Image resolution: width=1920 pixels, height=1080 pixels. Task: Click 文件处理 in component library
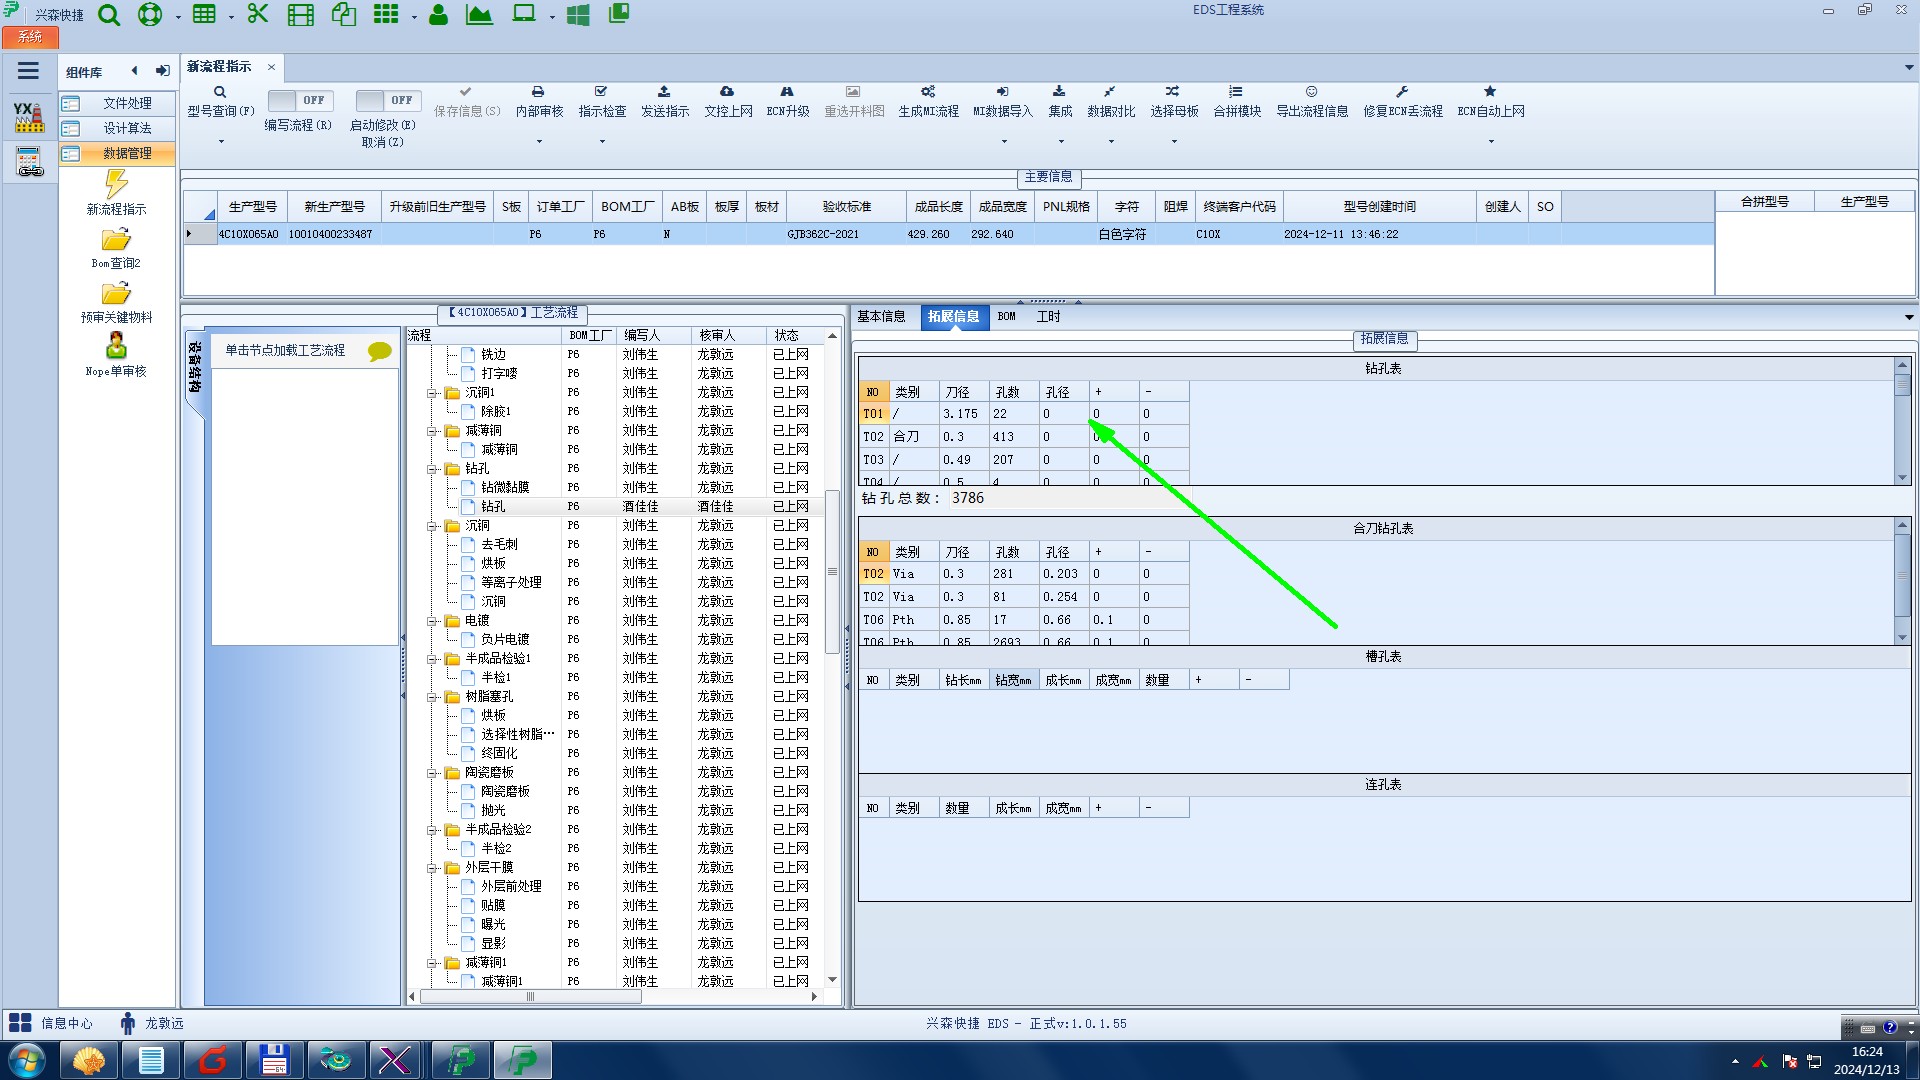[127, 104]
